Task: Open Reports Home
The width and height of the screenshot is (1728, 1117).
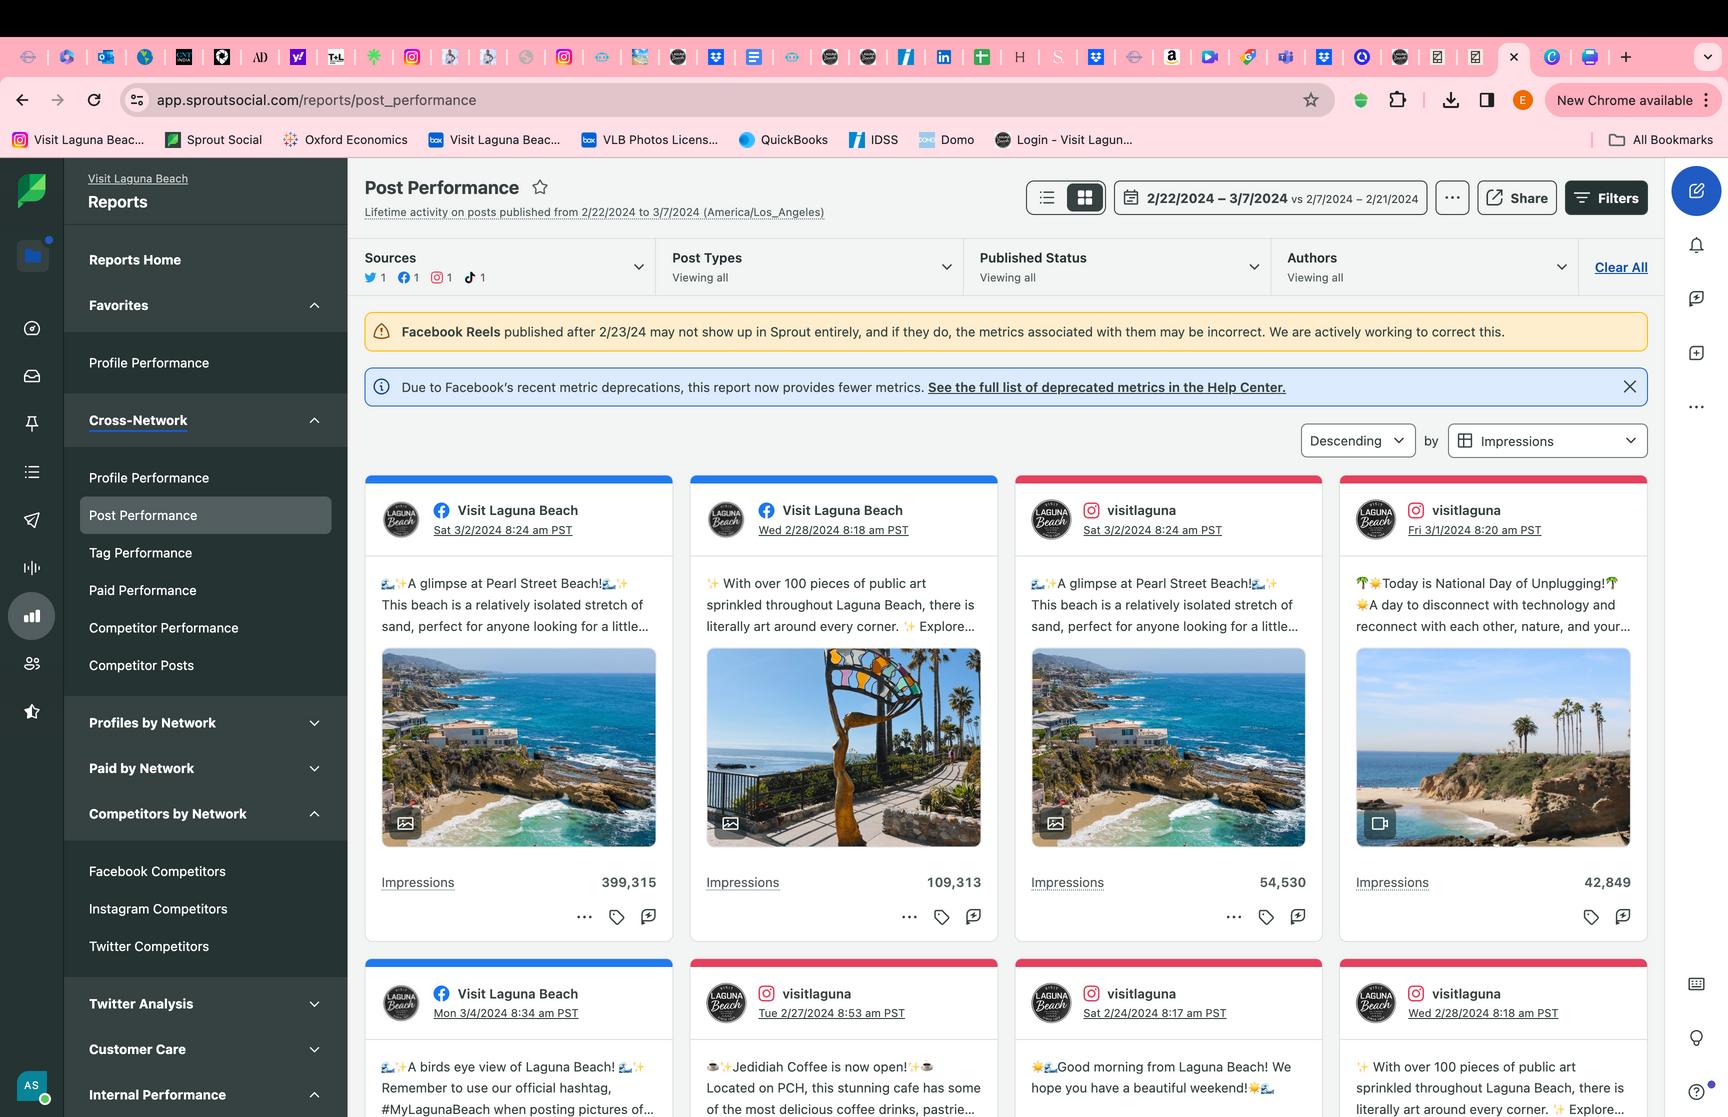Action: [x=135, y=260]
